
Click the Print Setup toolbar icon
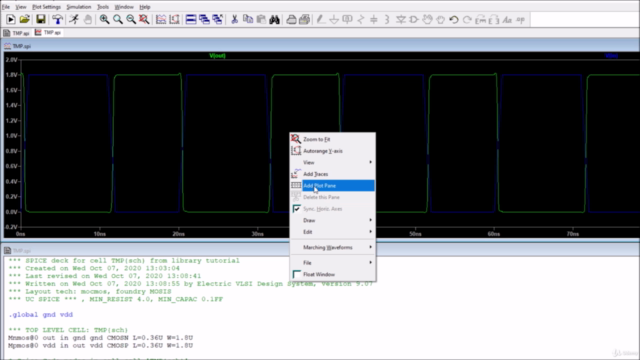pos(291,19)
